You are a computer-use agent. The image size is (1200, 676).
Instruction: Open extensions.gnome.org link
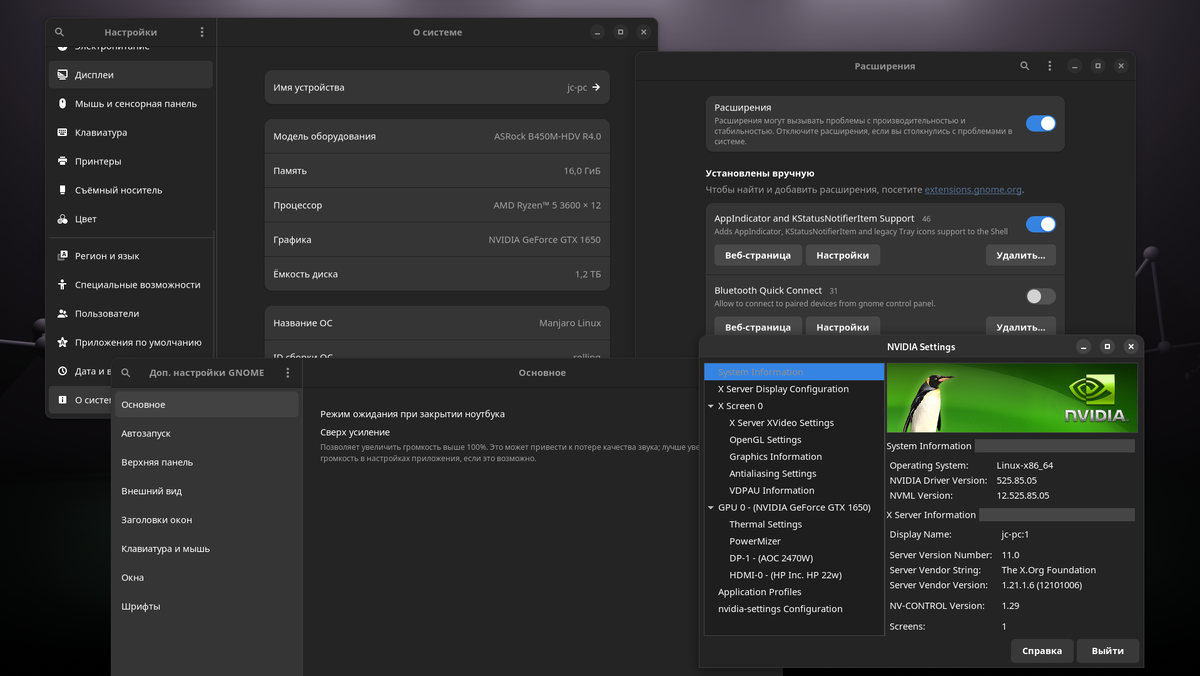[972, 189]
